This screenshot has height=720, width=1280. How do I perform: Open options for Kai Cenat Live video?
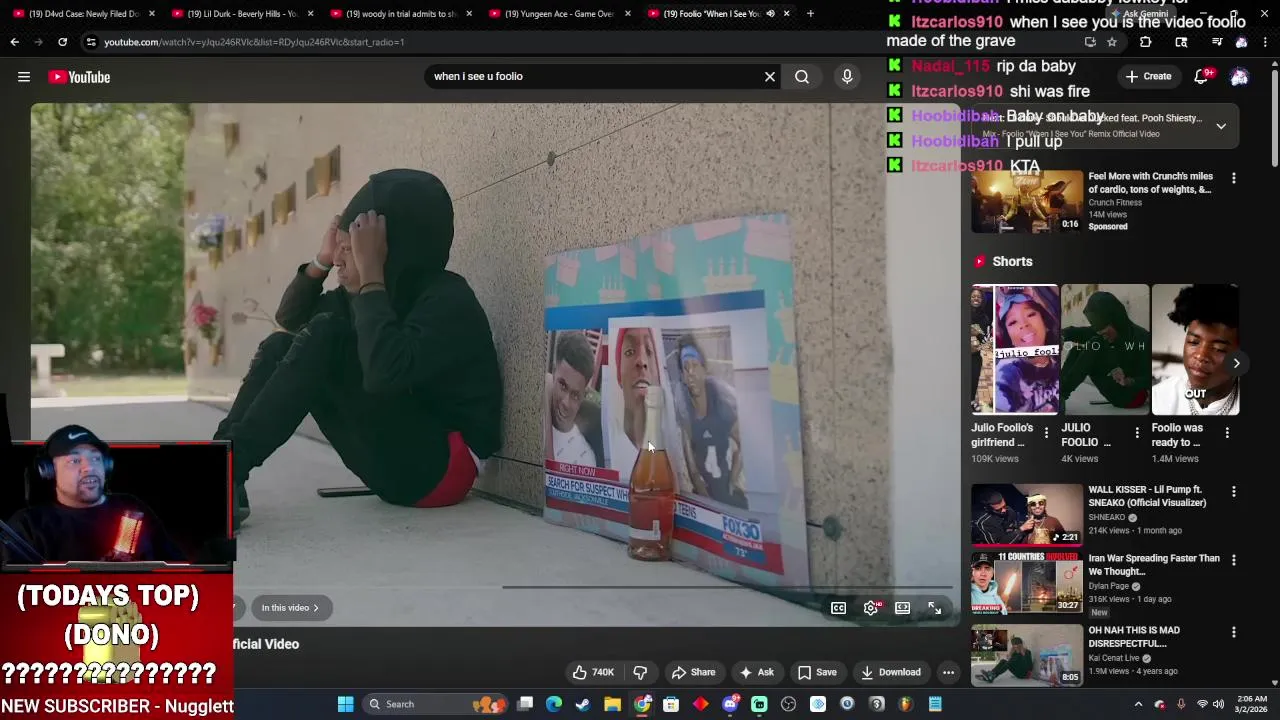tap(1233, 632)
